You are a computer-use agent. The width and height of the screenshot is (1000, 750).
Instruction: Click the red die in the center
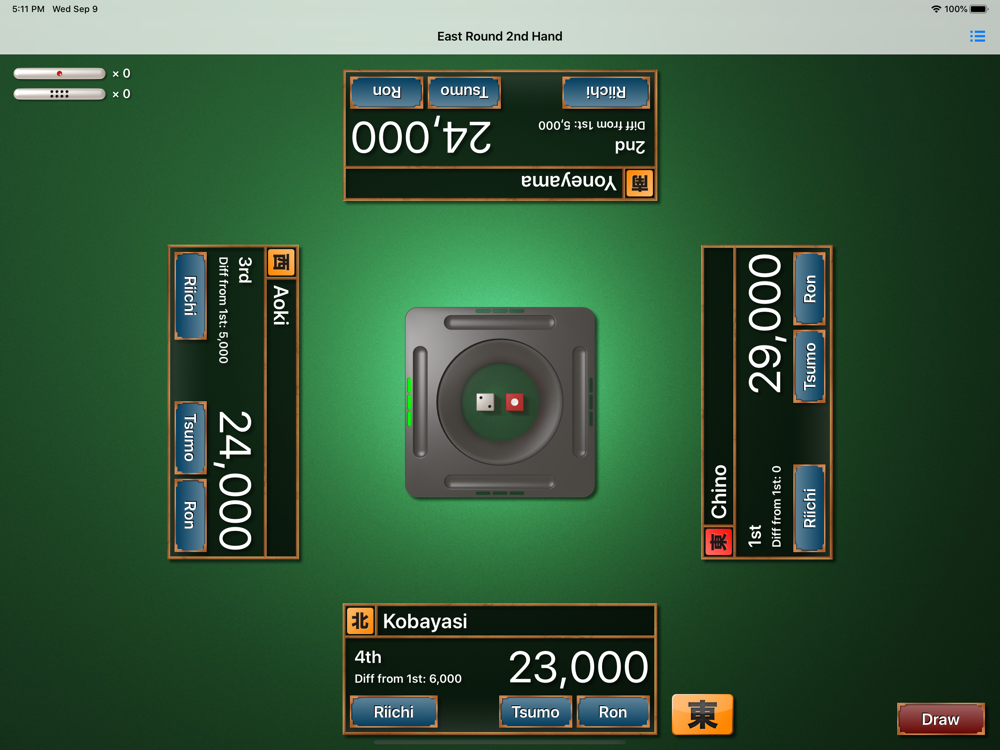[x=515, y=402]
